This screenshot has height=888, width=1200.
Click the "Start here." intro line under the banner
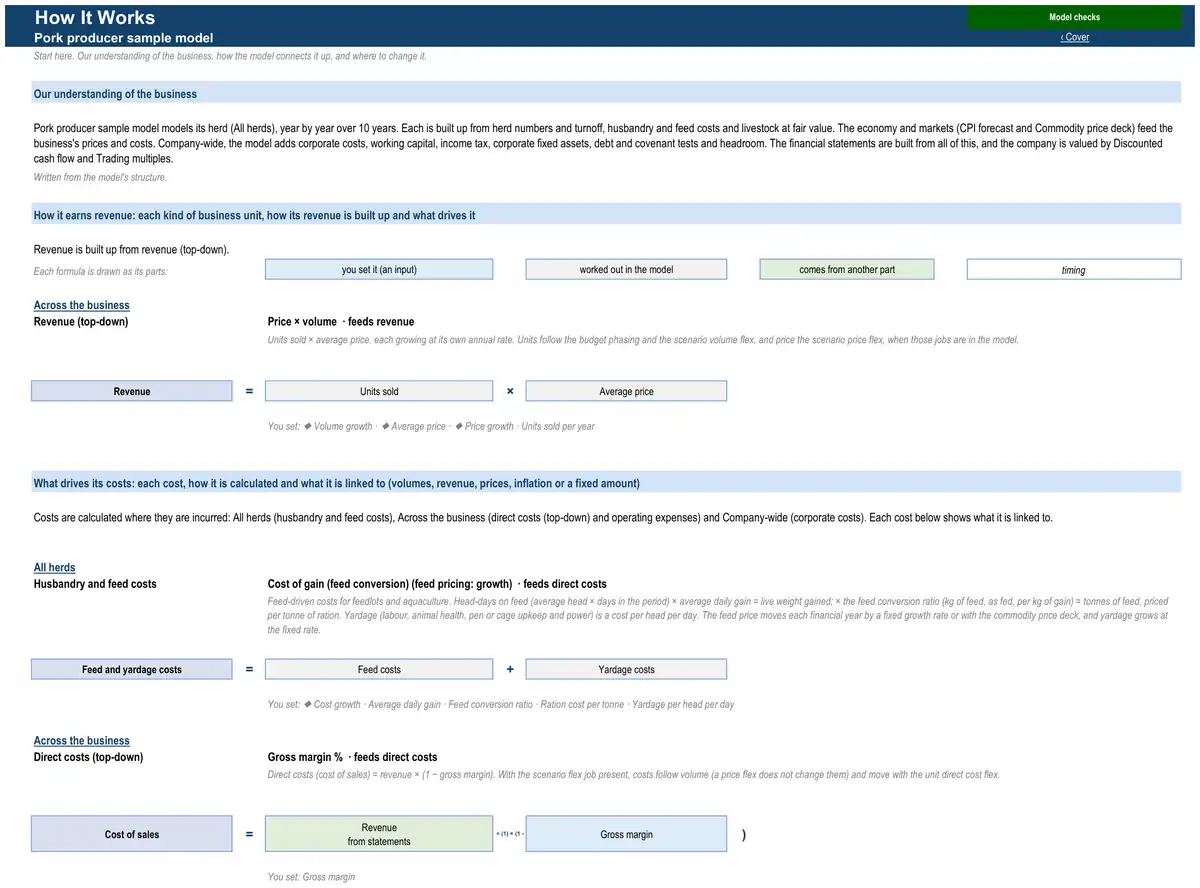click(230, 56)
